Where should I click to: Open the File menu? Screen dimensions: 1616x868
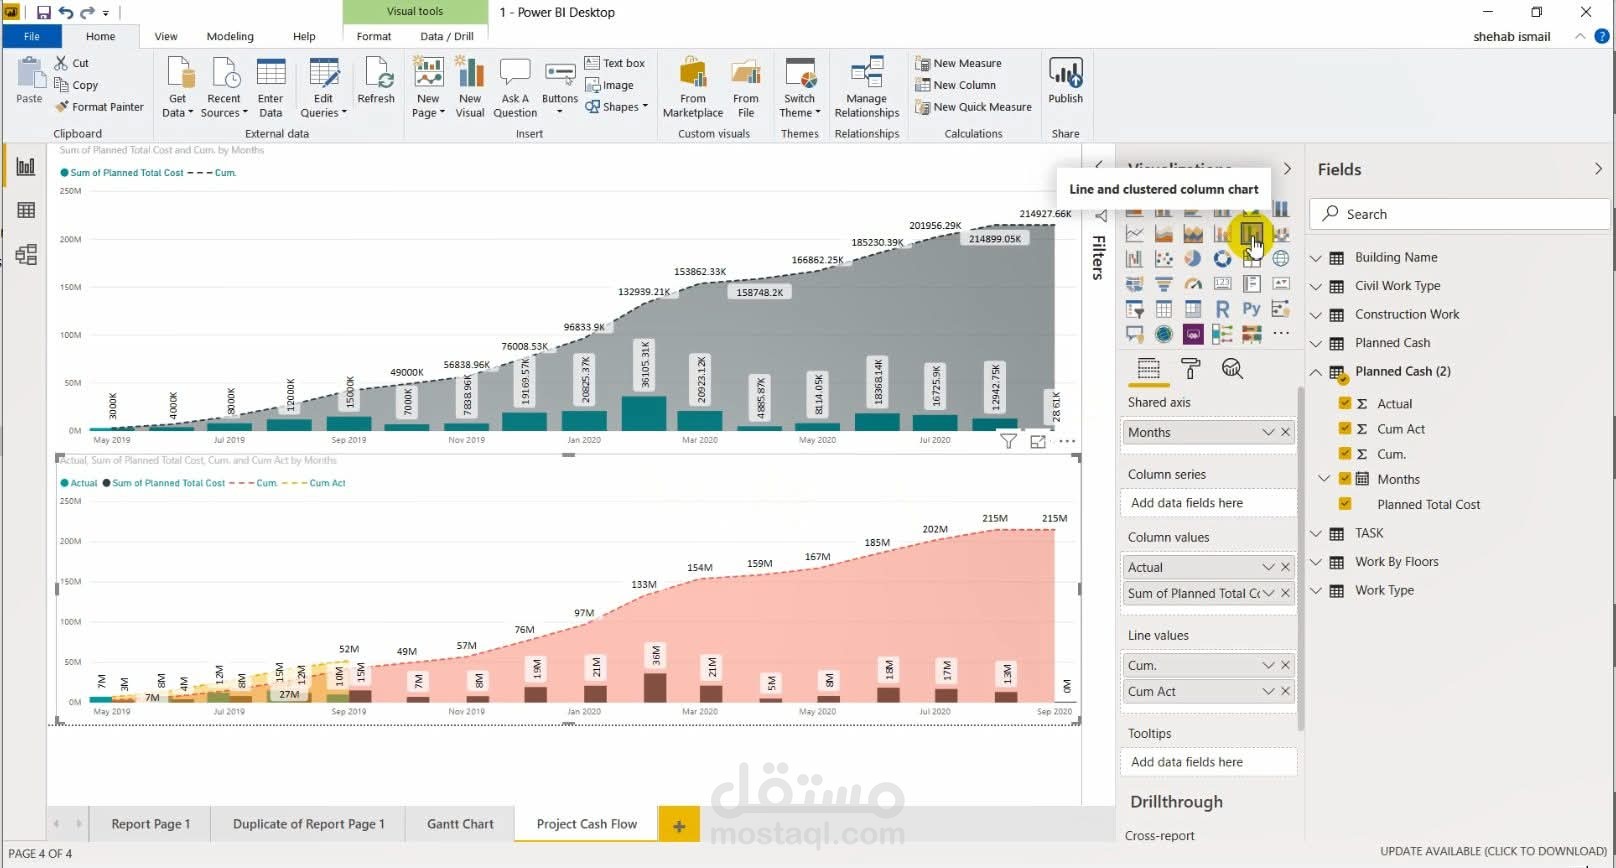[x=32, y=36]
